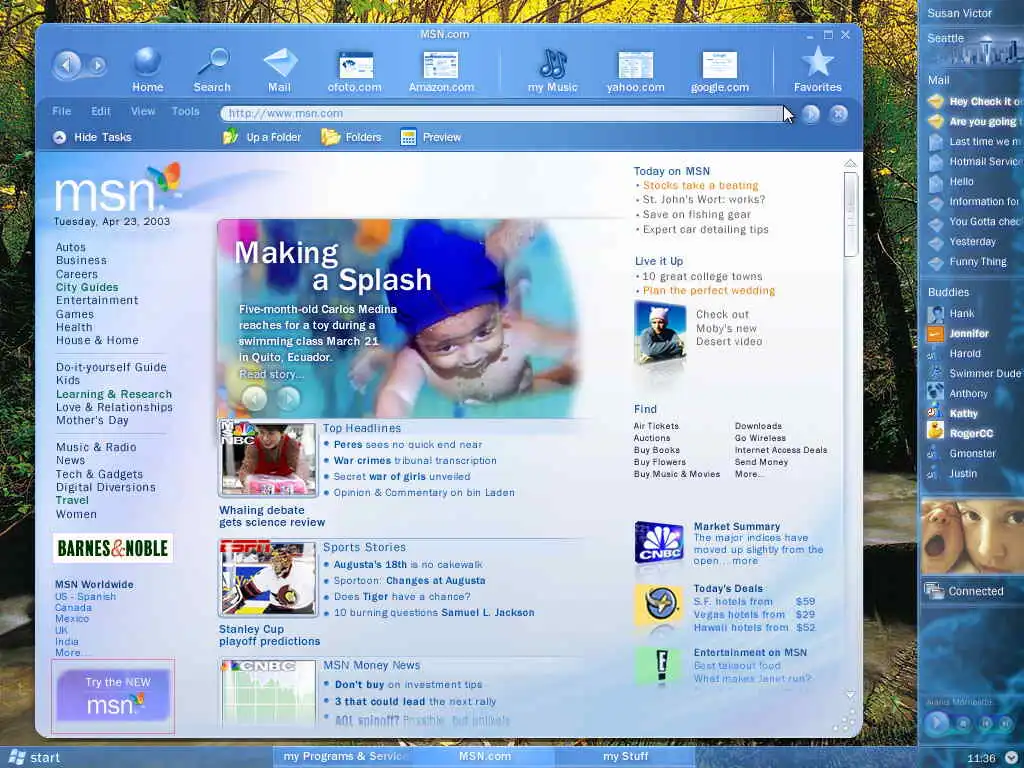
Task: Open the Amazon.com shortcut thumbnail
Action: tap(441, 65)
